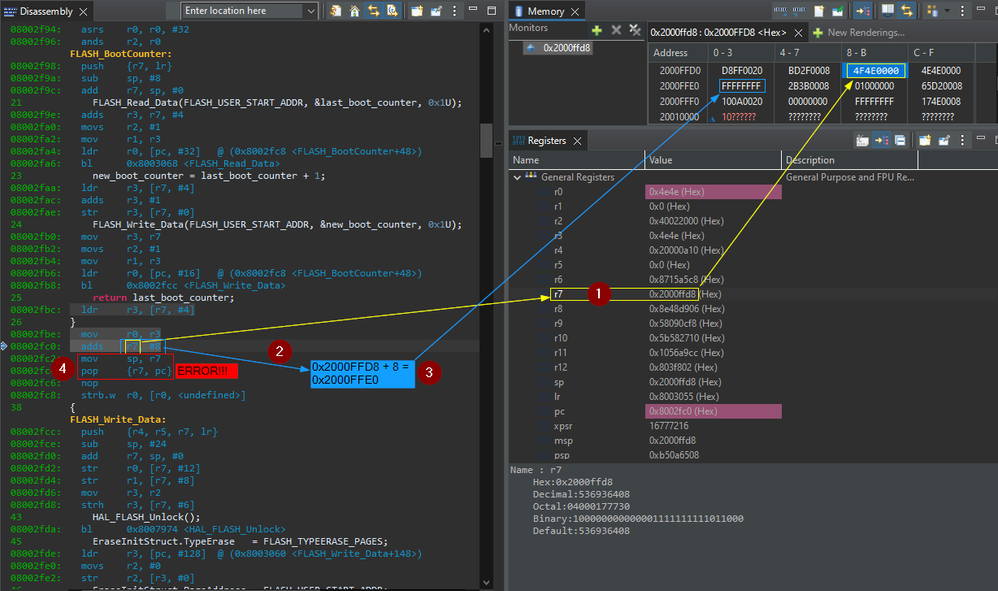The image size is (998, 591).
Task: Open Memory toolbar dropdown arrow
Action: pos(948,11)
